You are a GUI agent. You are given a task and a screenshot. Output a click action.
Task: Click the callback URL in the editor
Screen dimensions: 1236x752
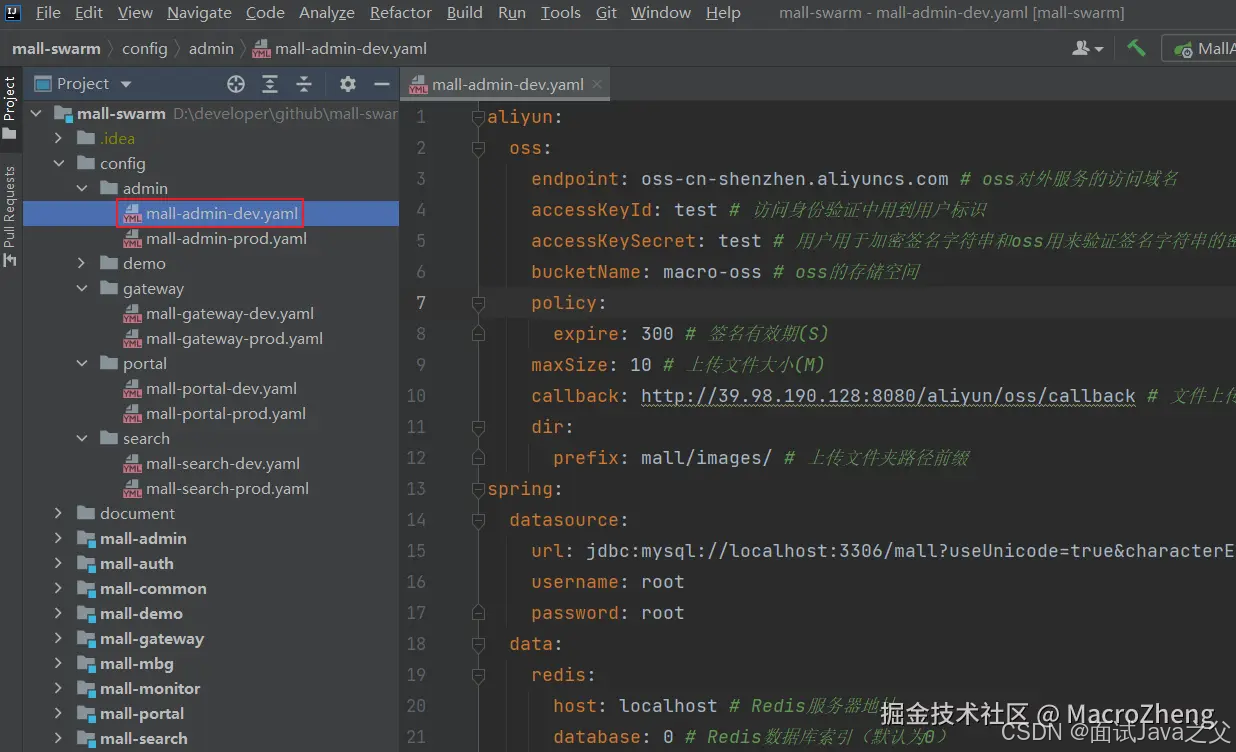coord(888,396)
